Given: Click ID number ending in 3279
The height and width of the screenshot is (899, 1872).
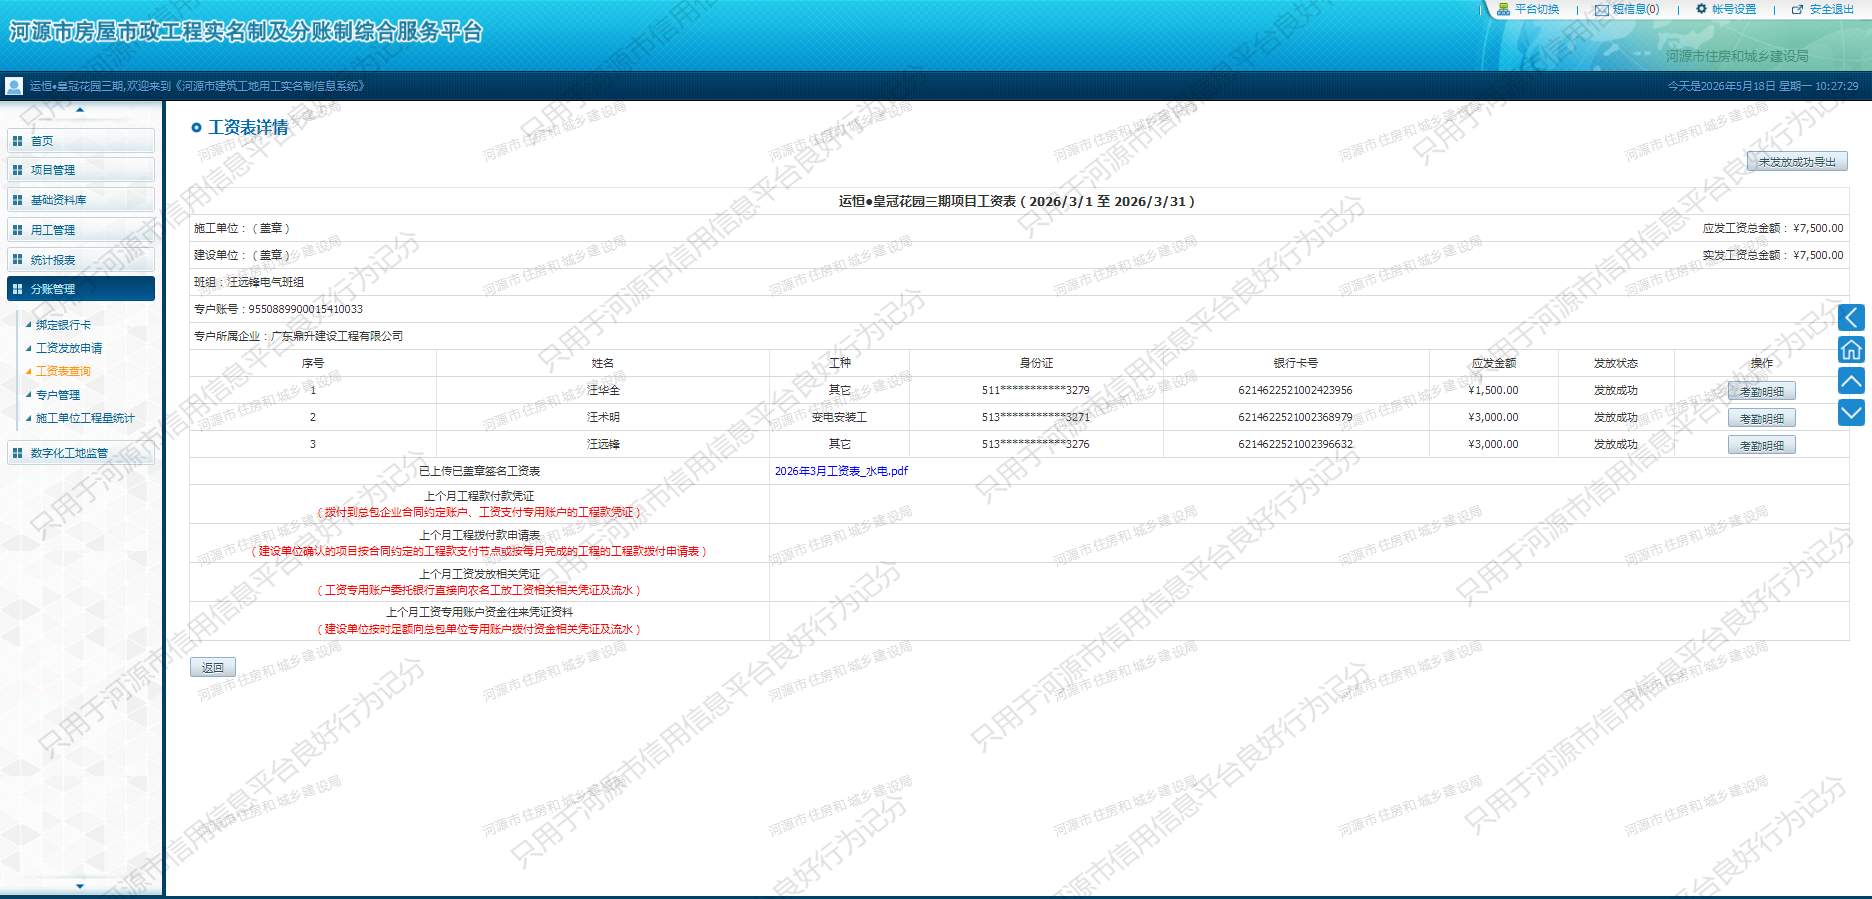Looking at the screenshot, I should (1036, 390).
